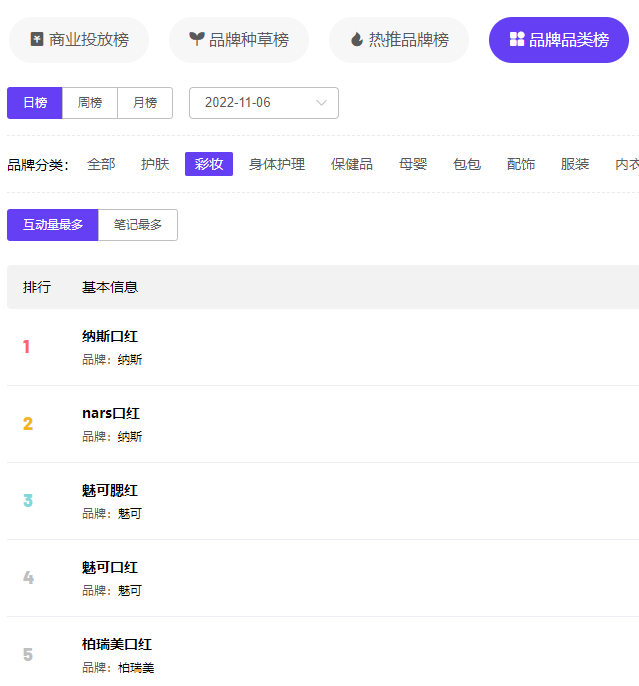Click the grid icon beside 品牌品类榜
The width and height of the screenshot is (639, 686).
(517, 39)
